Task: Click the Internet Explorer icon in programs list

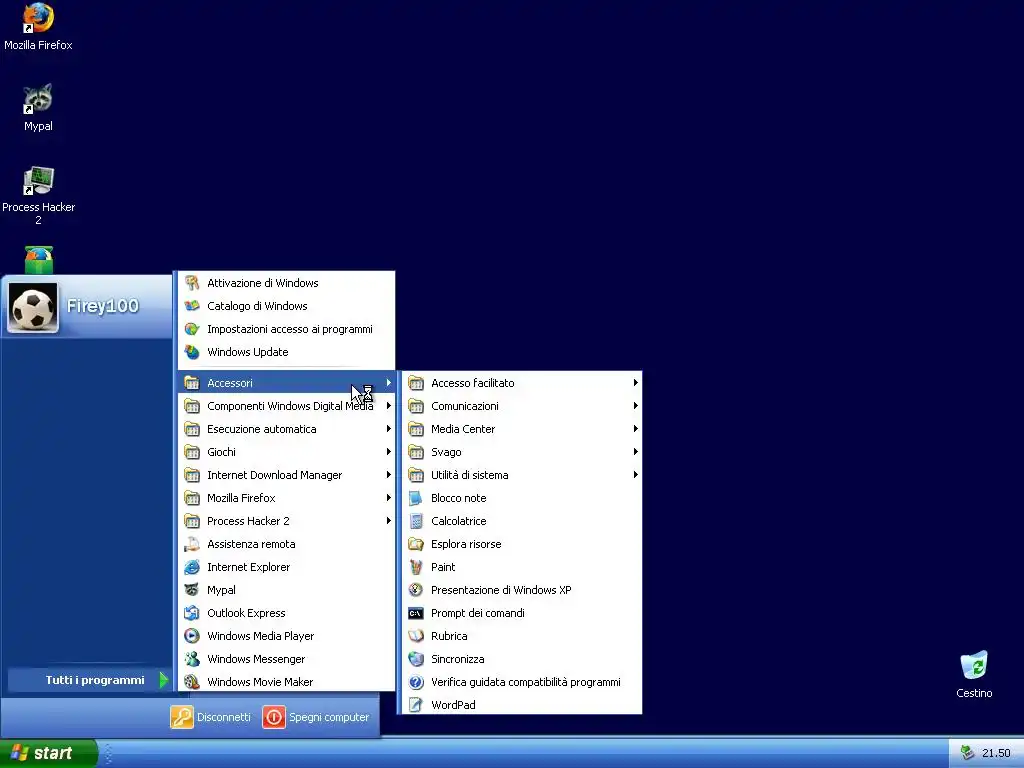Action: [191, 567]
